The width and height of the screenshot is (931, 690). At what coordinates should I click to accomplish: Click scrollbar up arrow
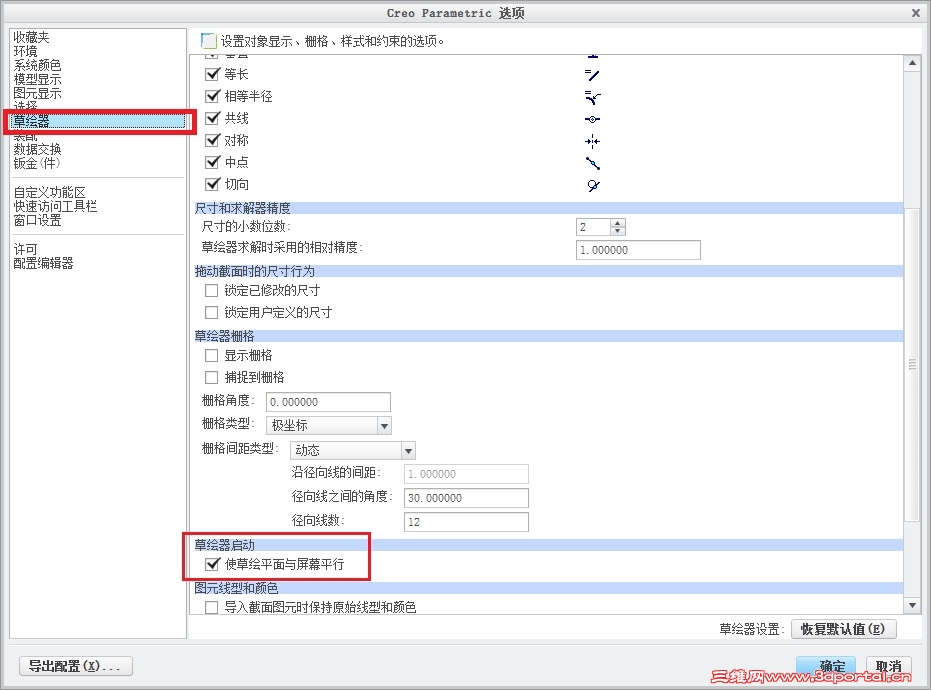tap(912, 63)
